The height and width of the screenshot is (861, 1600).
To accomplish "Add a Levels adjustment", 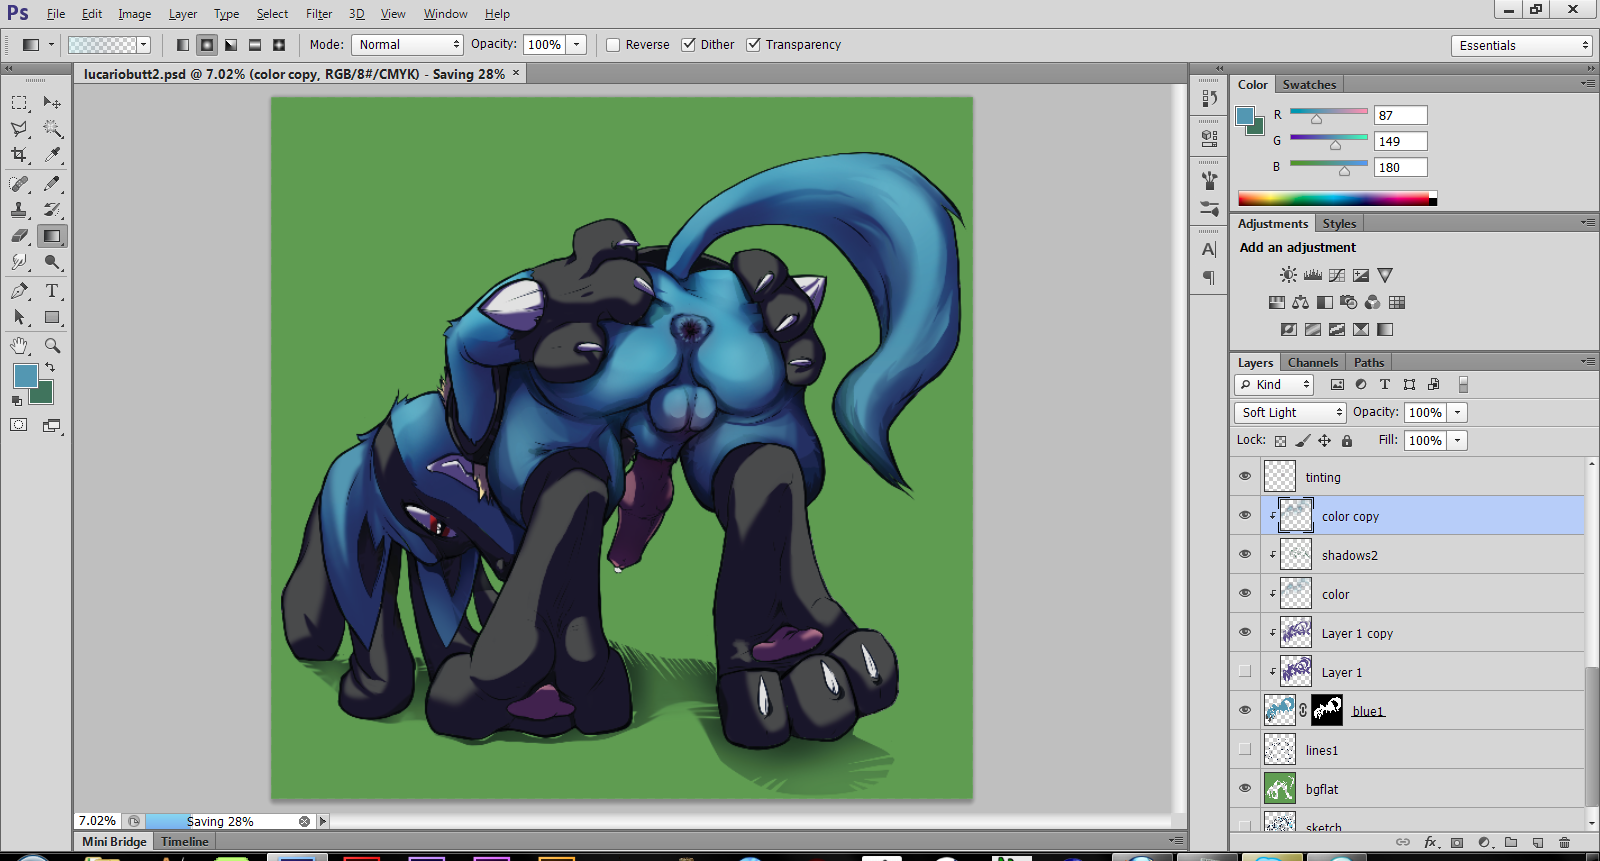I will (x=1313, y=275).
